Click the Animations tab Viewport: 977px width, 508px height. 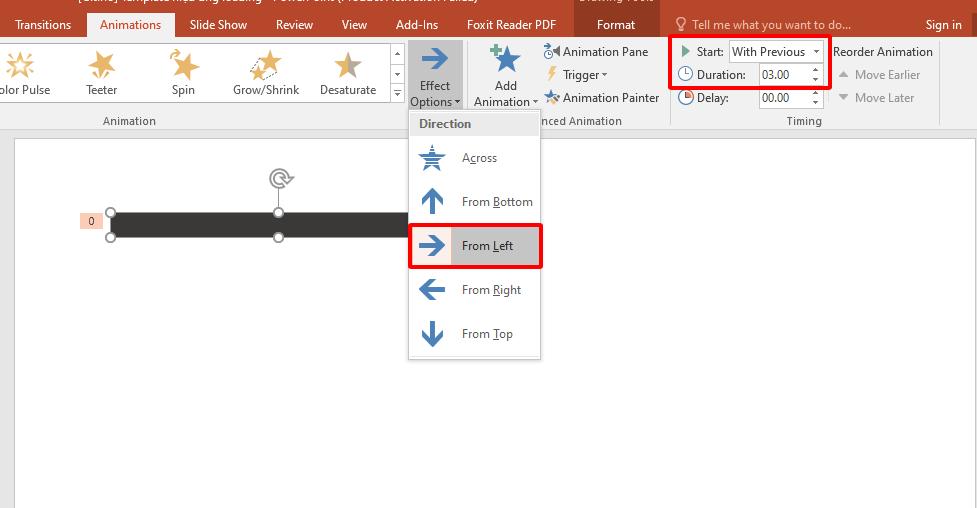[130, 25]
